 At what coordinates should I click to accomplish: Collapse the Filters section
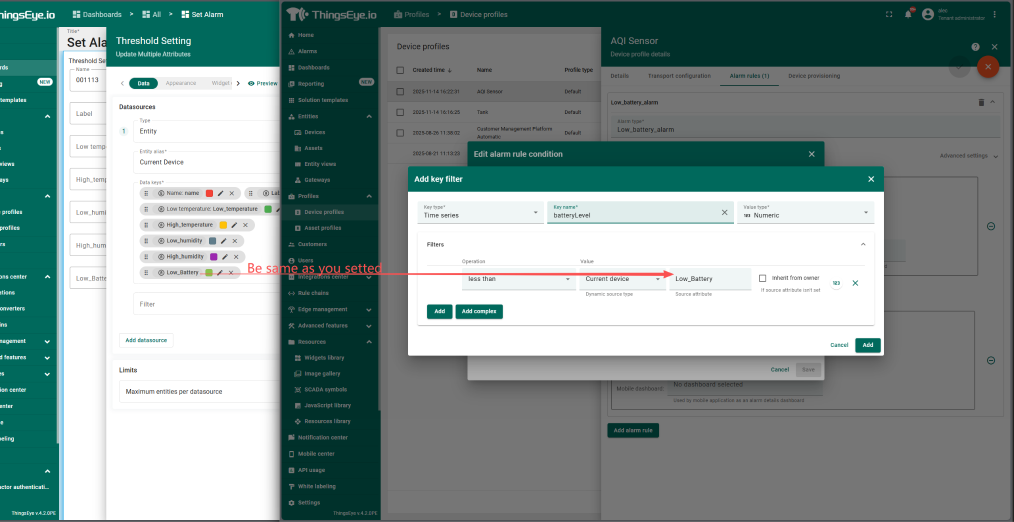click(861, 244)
